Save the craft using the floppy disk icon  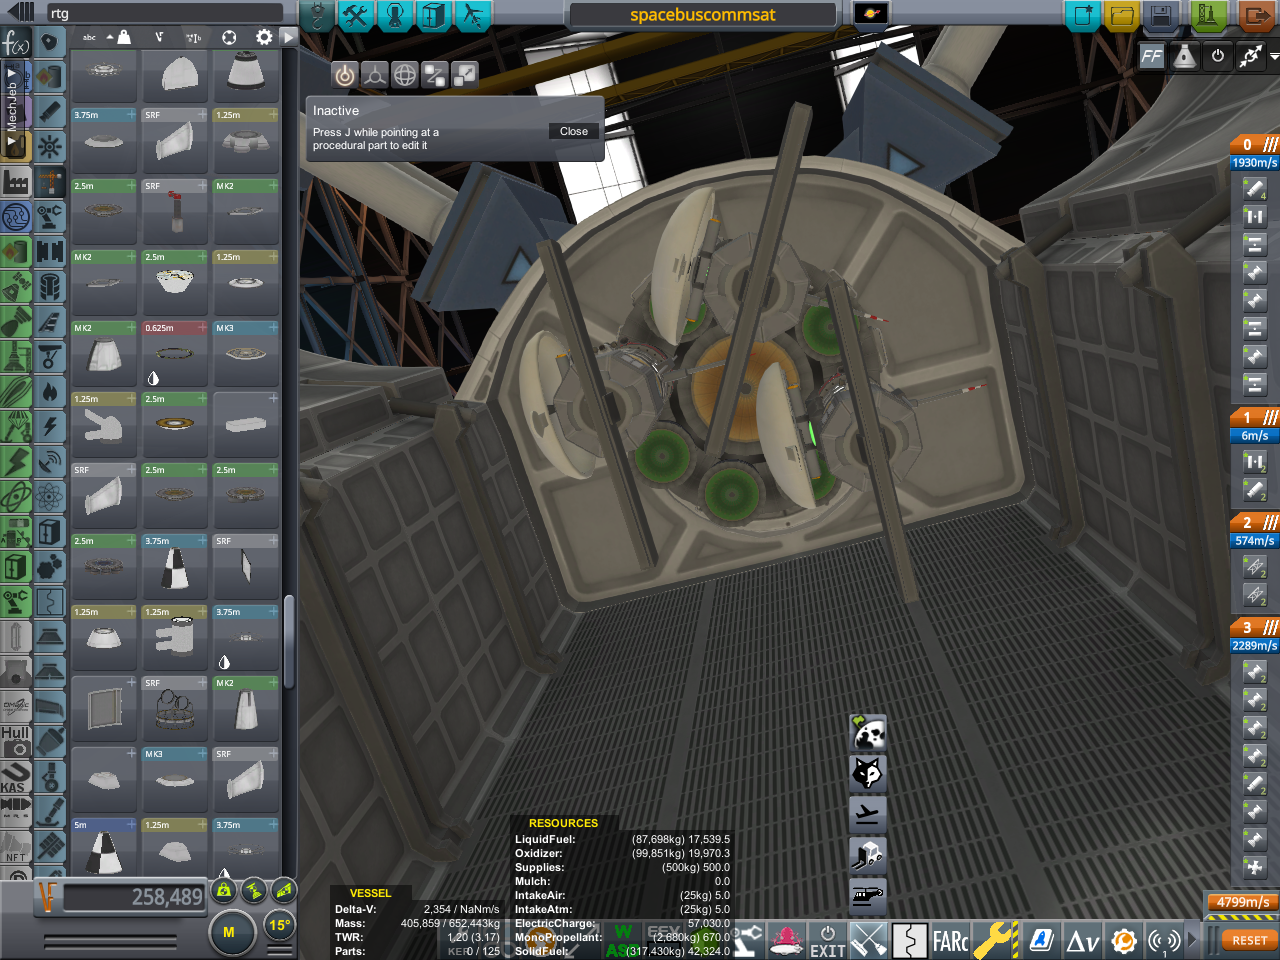pyautogui.click(x=1160, y=16)
